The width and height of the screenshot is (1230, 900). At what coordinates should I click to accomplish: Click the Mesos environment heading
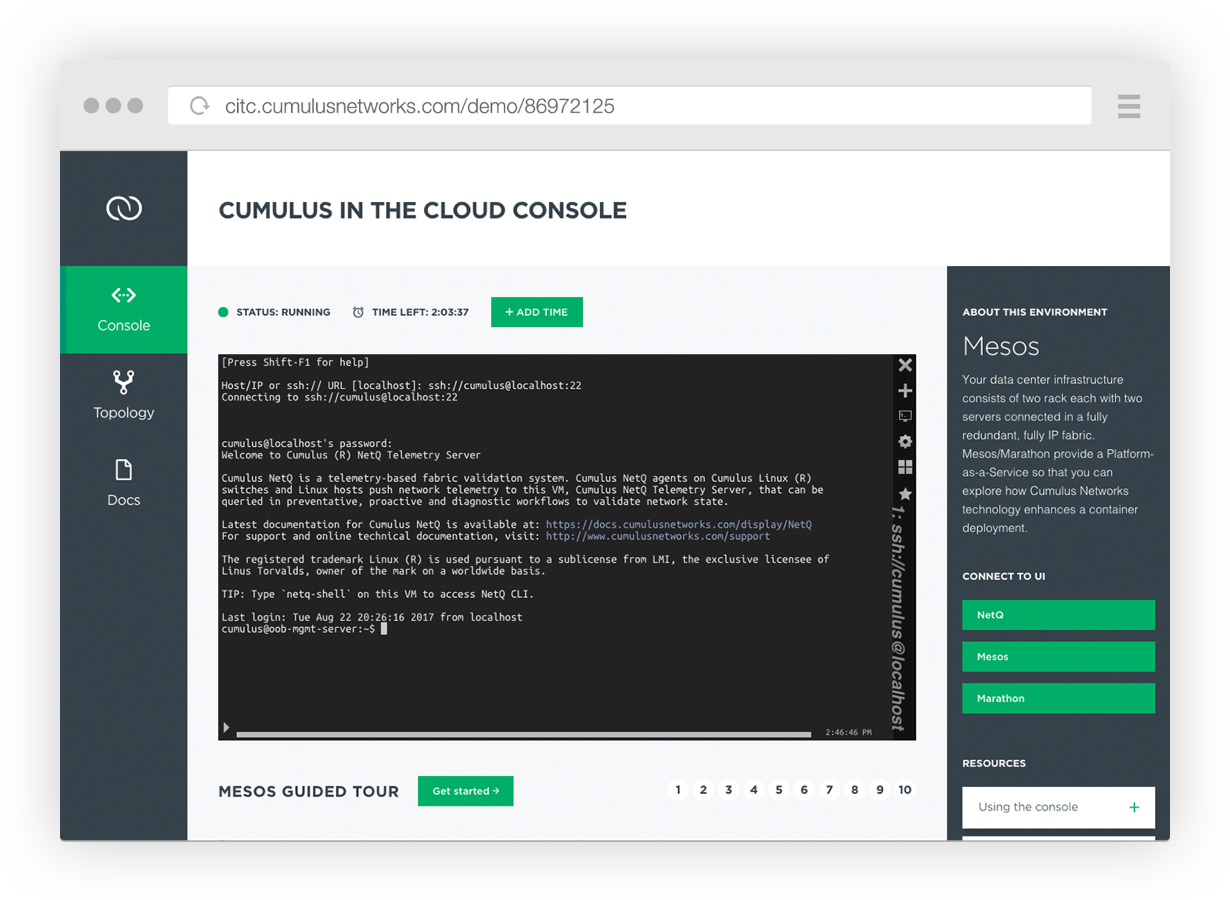pos(1001,347)
